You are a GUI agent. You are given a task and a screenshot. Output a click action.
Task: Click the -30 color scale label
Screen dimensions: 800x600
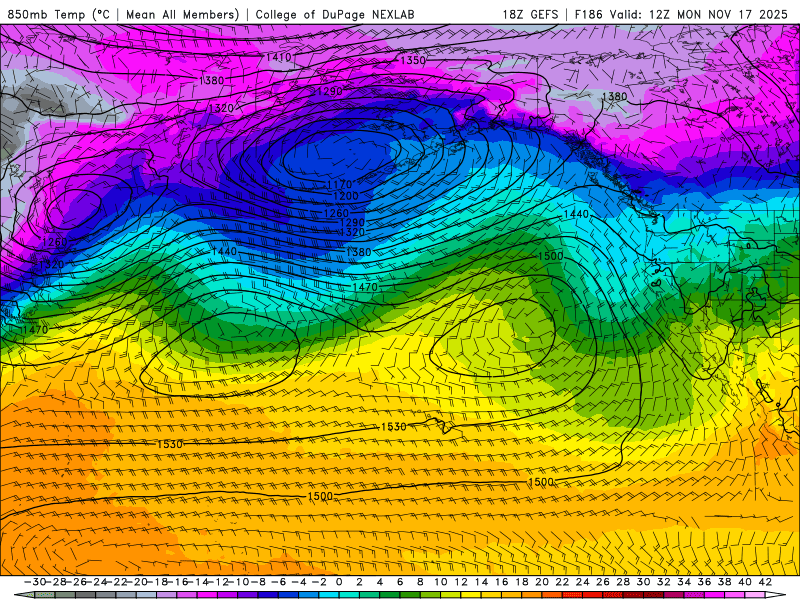[x=36, y=582]
